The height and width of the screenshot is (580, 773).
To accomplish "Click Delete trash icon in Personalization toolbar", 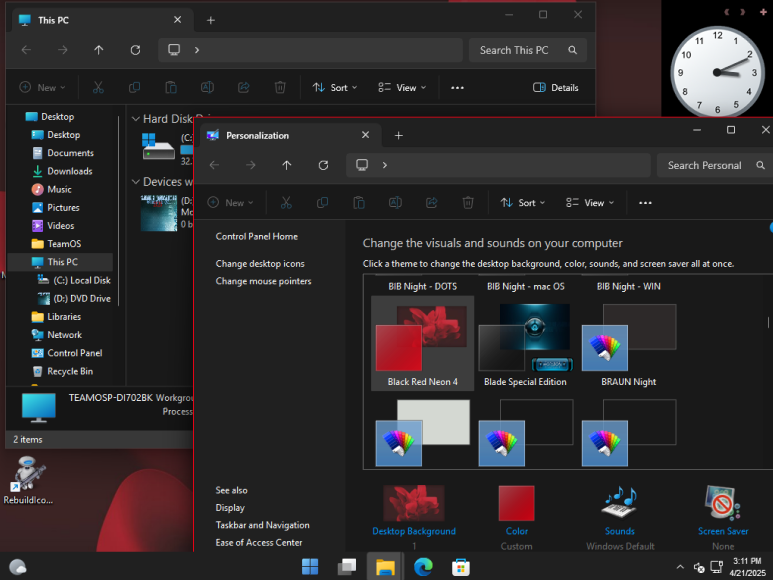I will 468,203.
